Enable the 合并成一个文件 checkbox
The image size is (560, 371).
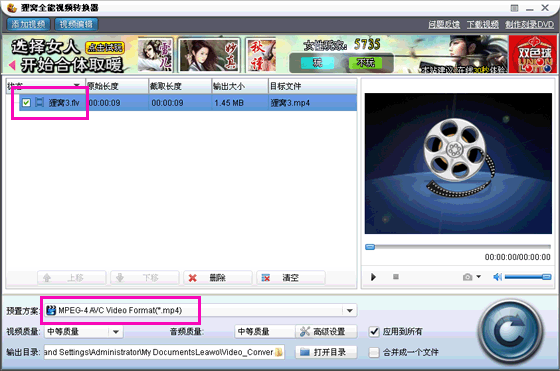coord(374,352)
